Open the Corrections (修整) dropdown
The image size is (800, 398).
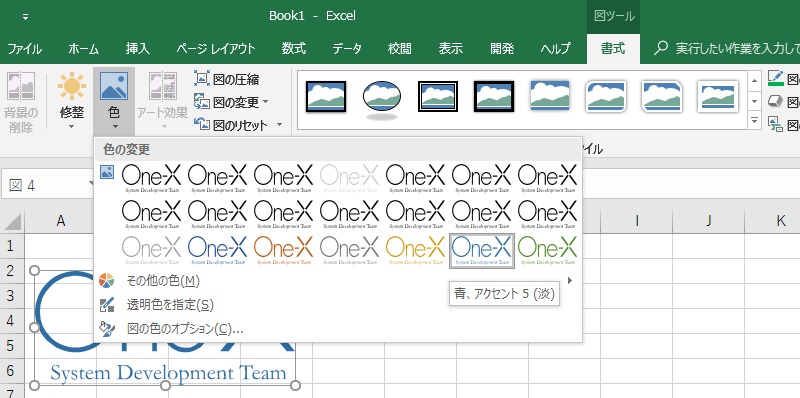(72, 102)
